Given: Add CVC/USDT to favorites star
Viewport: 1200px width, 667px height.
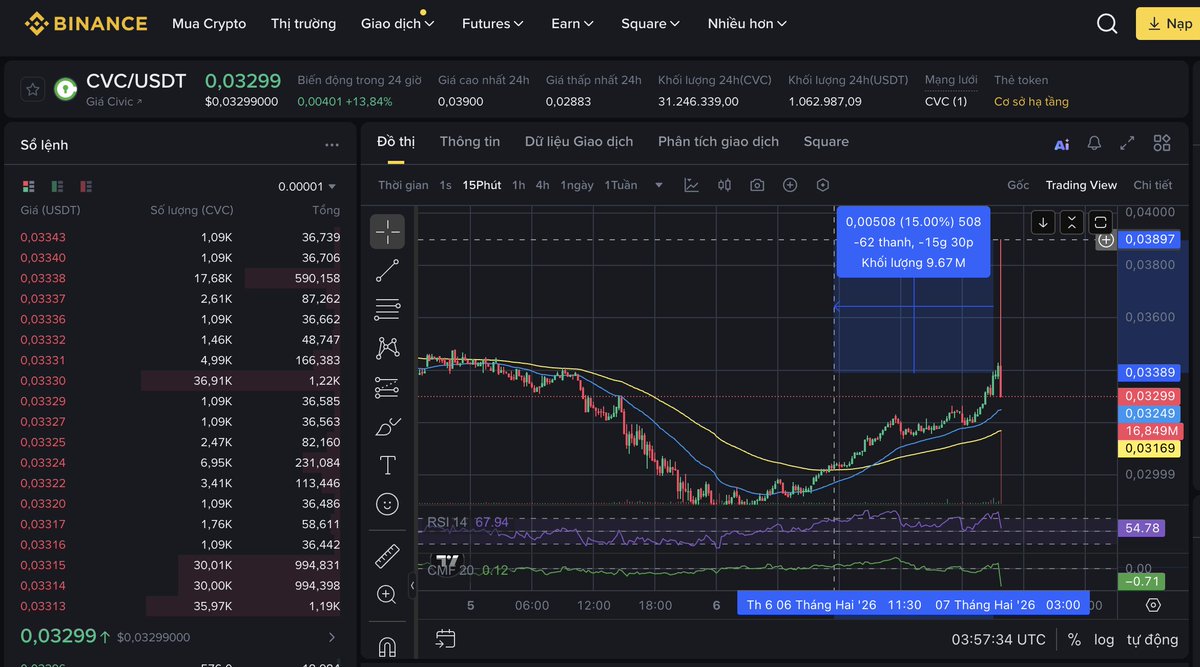Looking at the screenshot, I should pos(33,90).
